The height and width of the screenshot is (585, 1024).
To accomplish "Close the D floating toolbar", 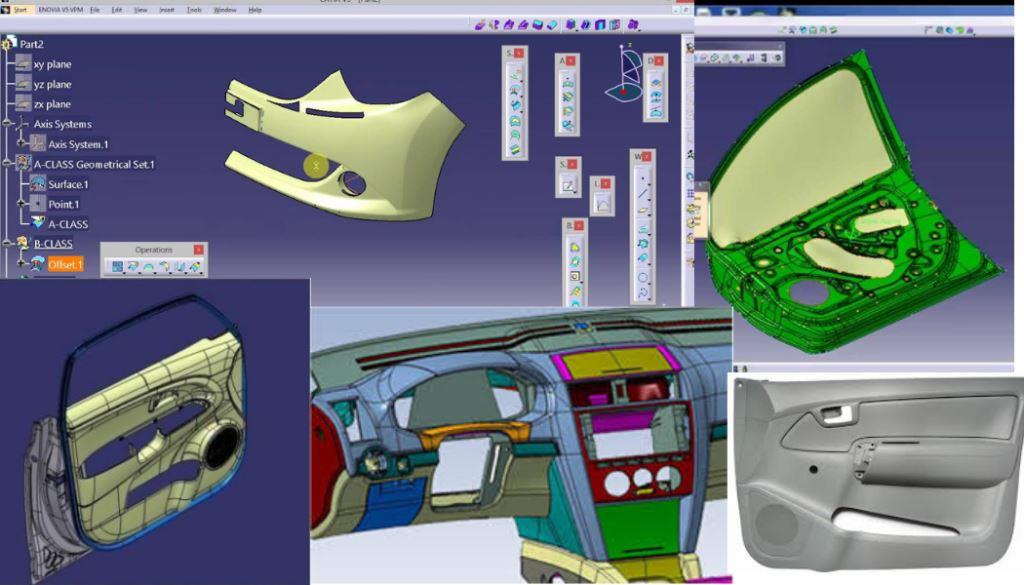I will click(x=659, y=61).
